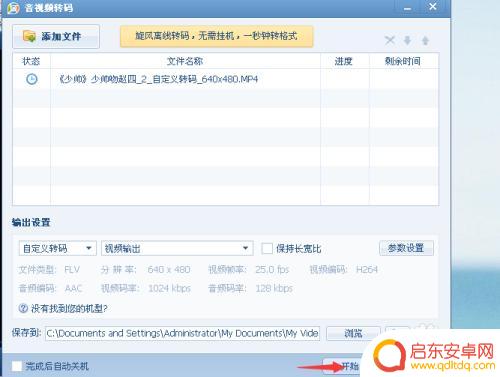
Task: Click the 输出设置 section heading
Action: coord(31,222)
